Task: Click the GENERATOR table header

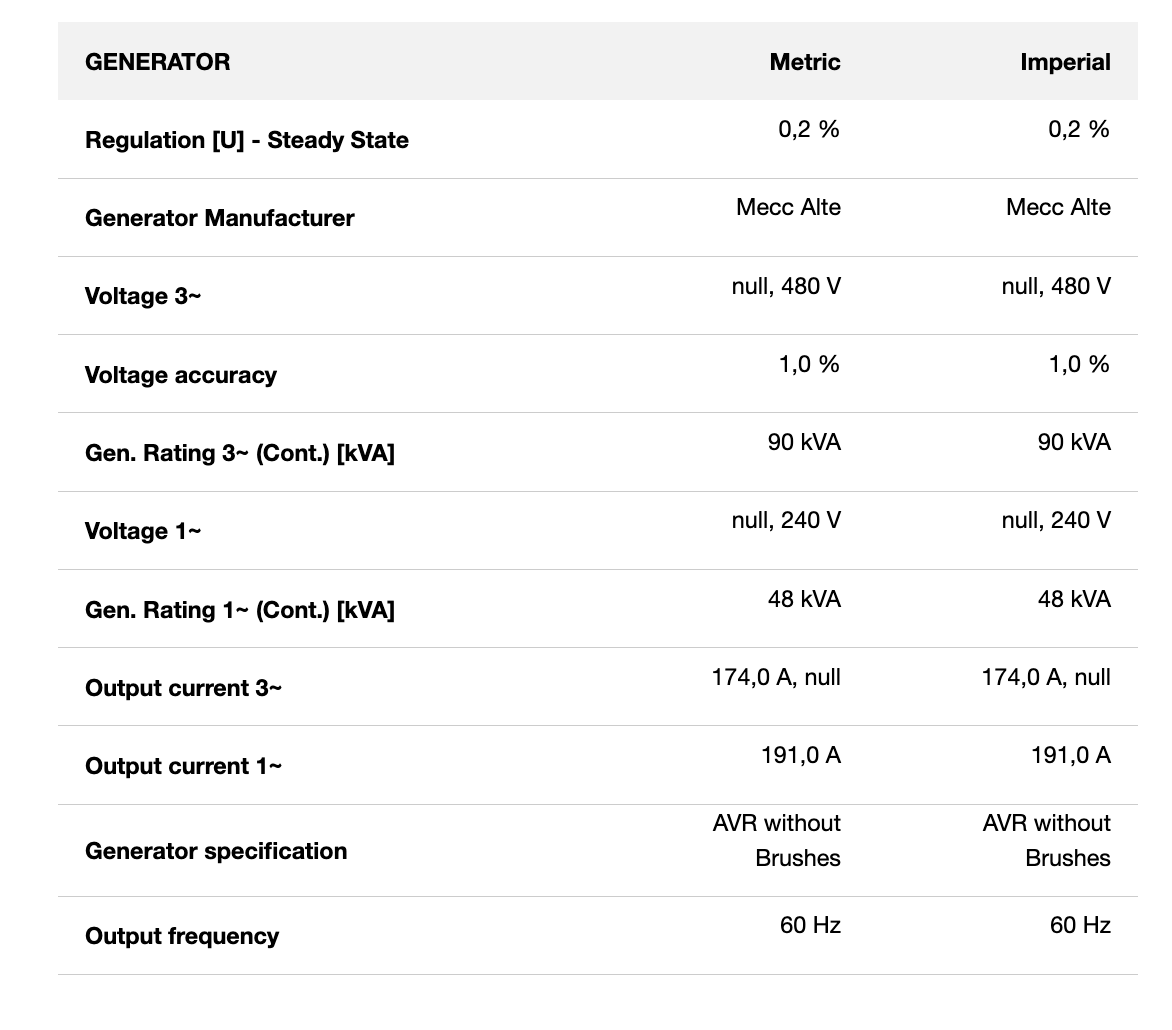Action: pos(157,62)
